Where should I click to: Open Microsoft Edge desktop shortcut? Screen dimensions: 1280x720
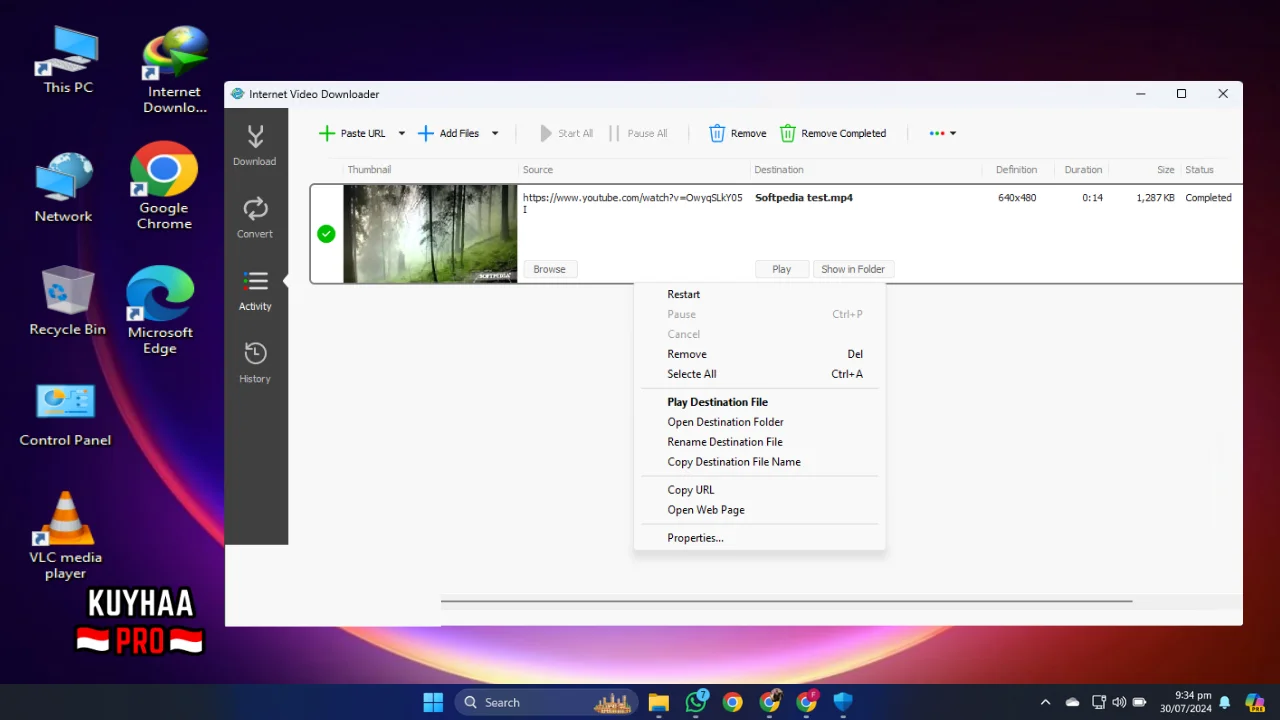[160, 310]
